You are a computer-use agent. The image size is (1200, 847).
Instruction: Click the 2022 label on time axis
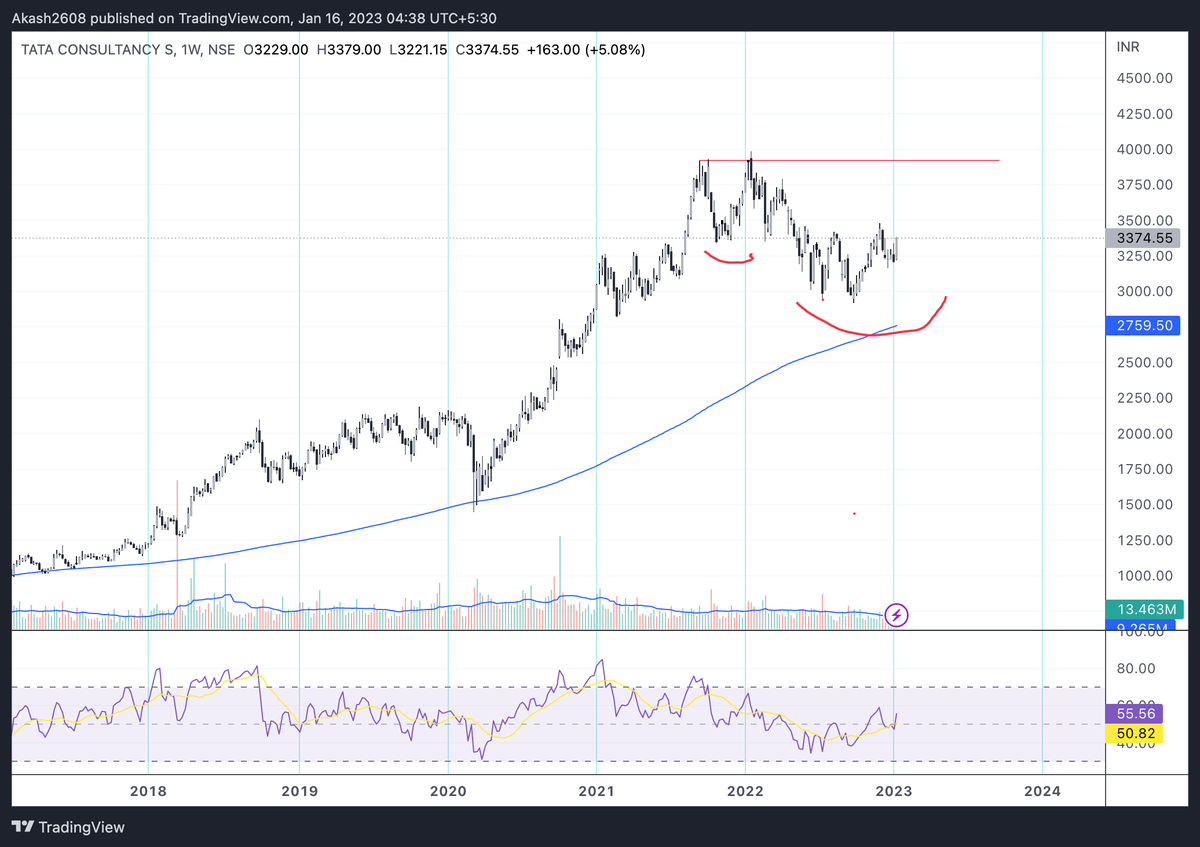point(745,790)
